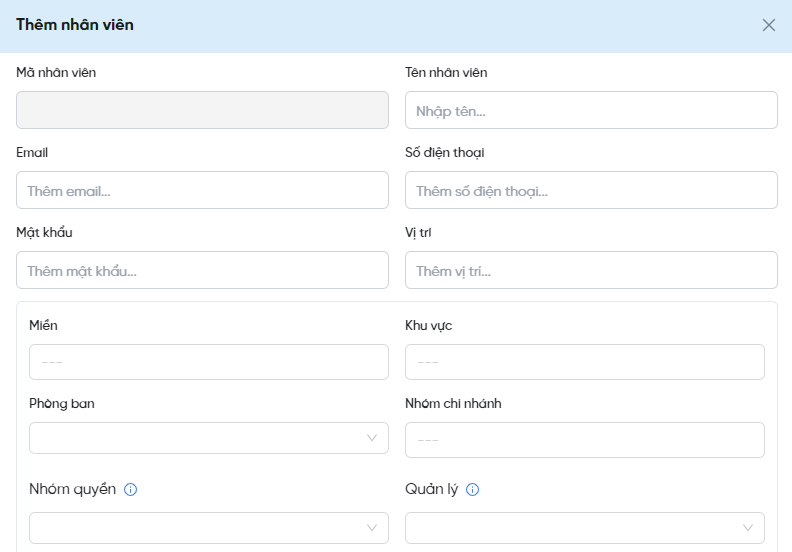Close the Thêm nhân viên dialog

point(768,25)
